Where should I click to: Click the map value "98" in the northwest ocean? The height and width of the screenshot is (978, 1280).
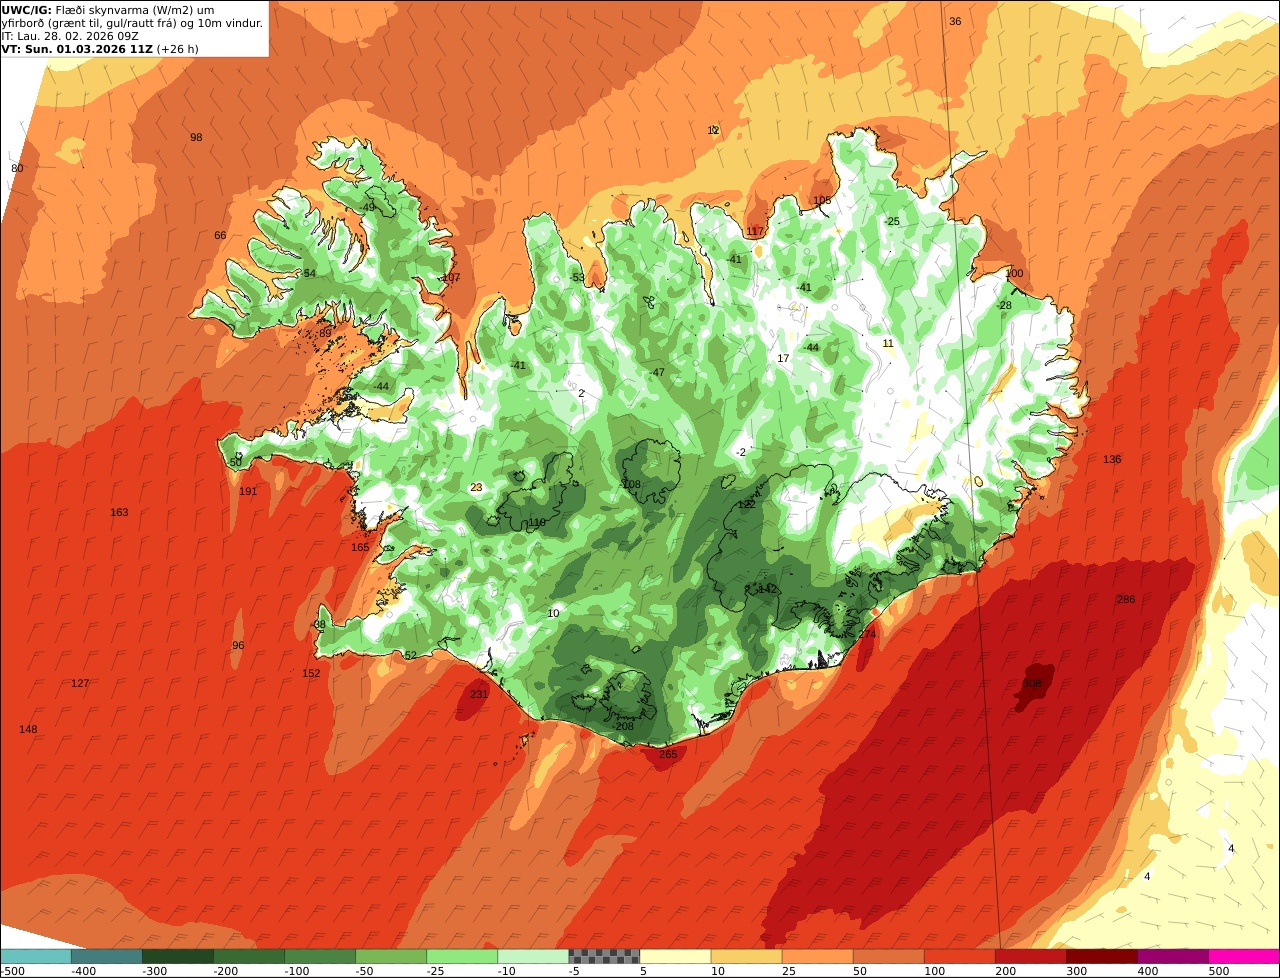tap(196, 138)
